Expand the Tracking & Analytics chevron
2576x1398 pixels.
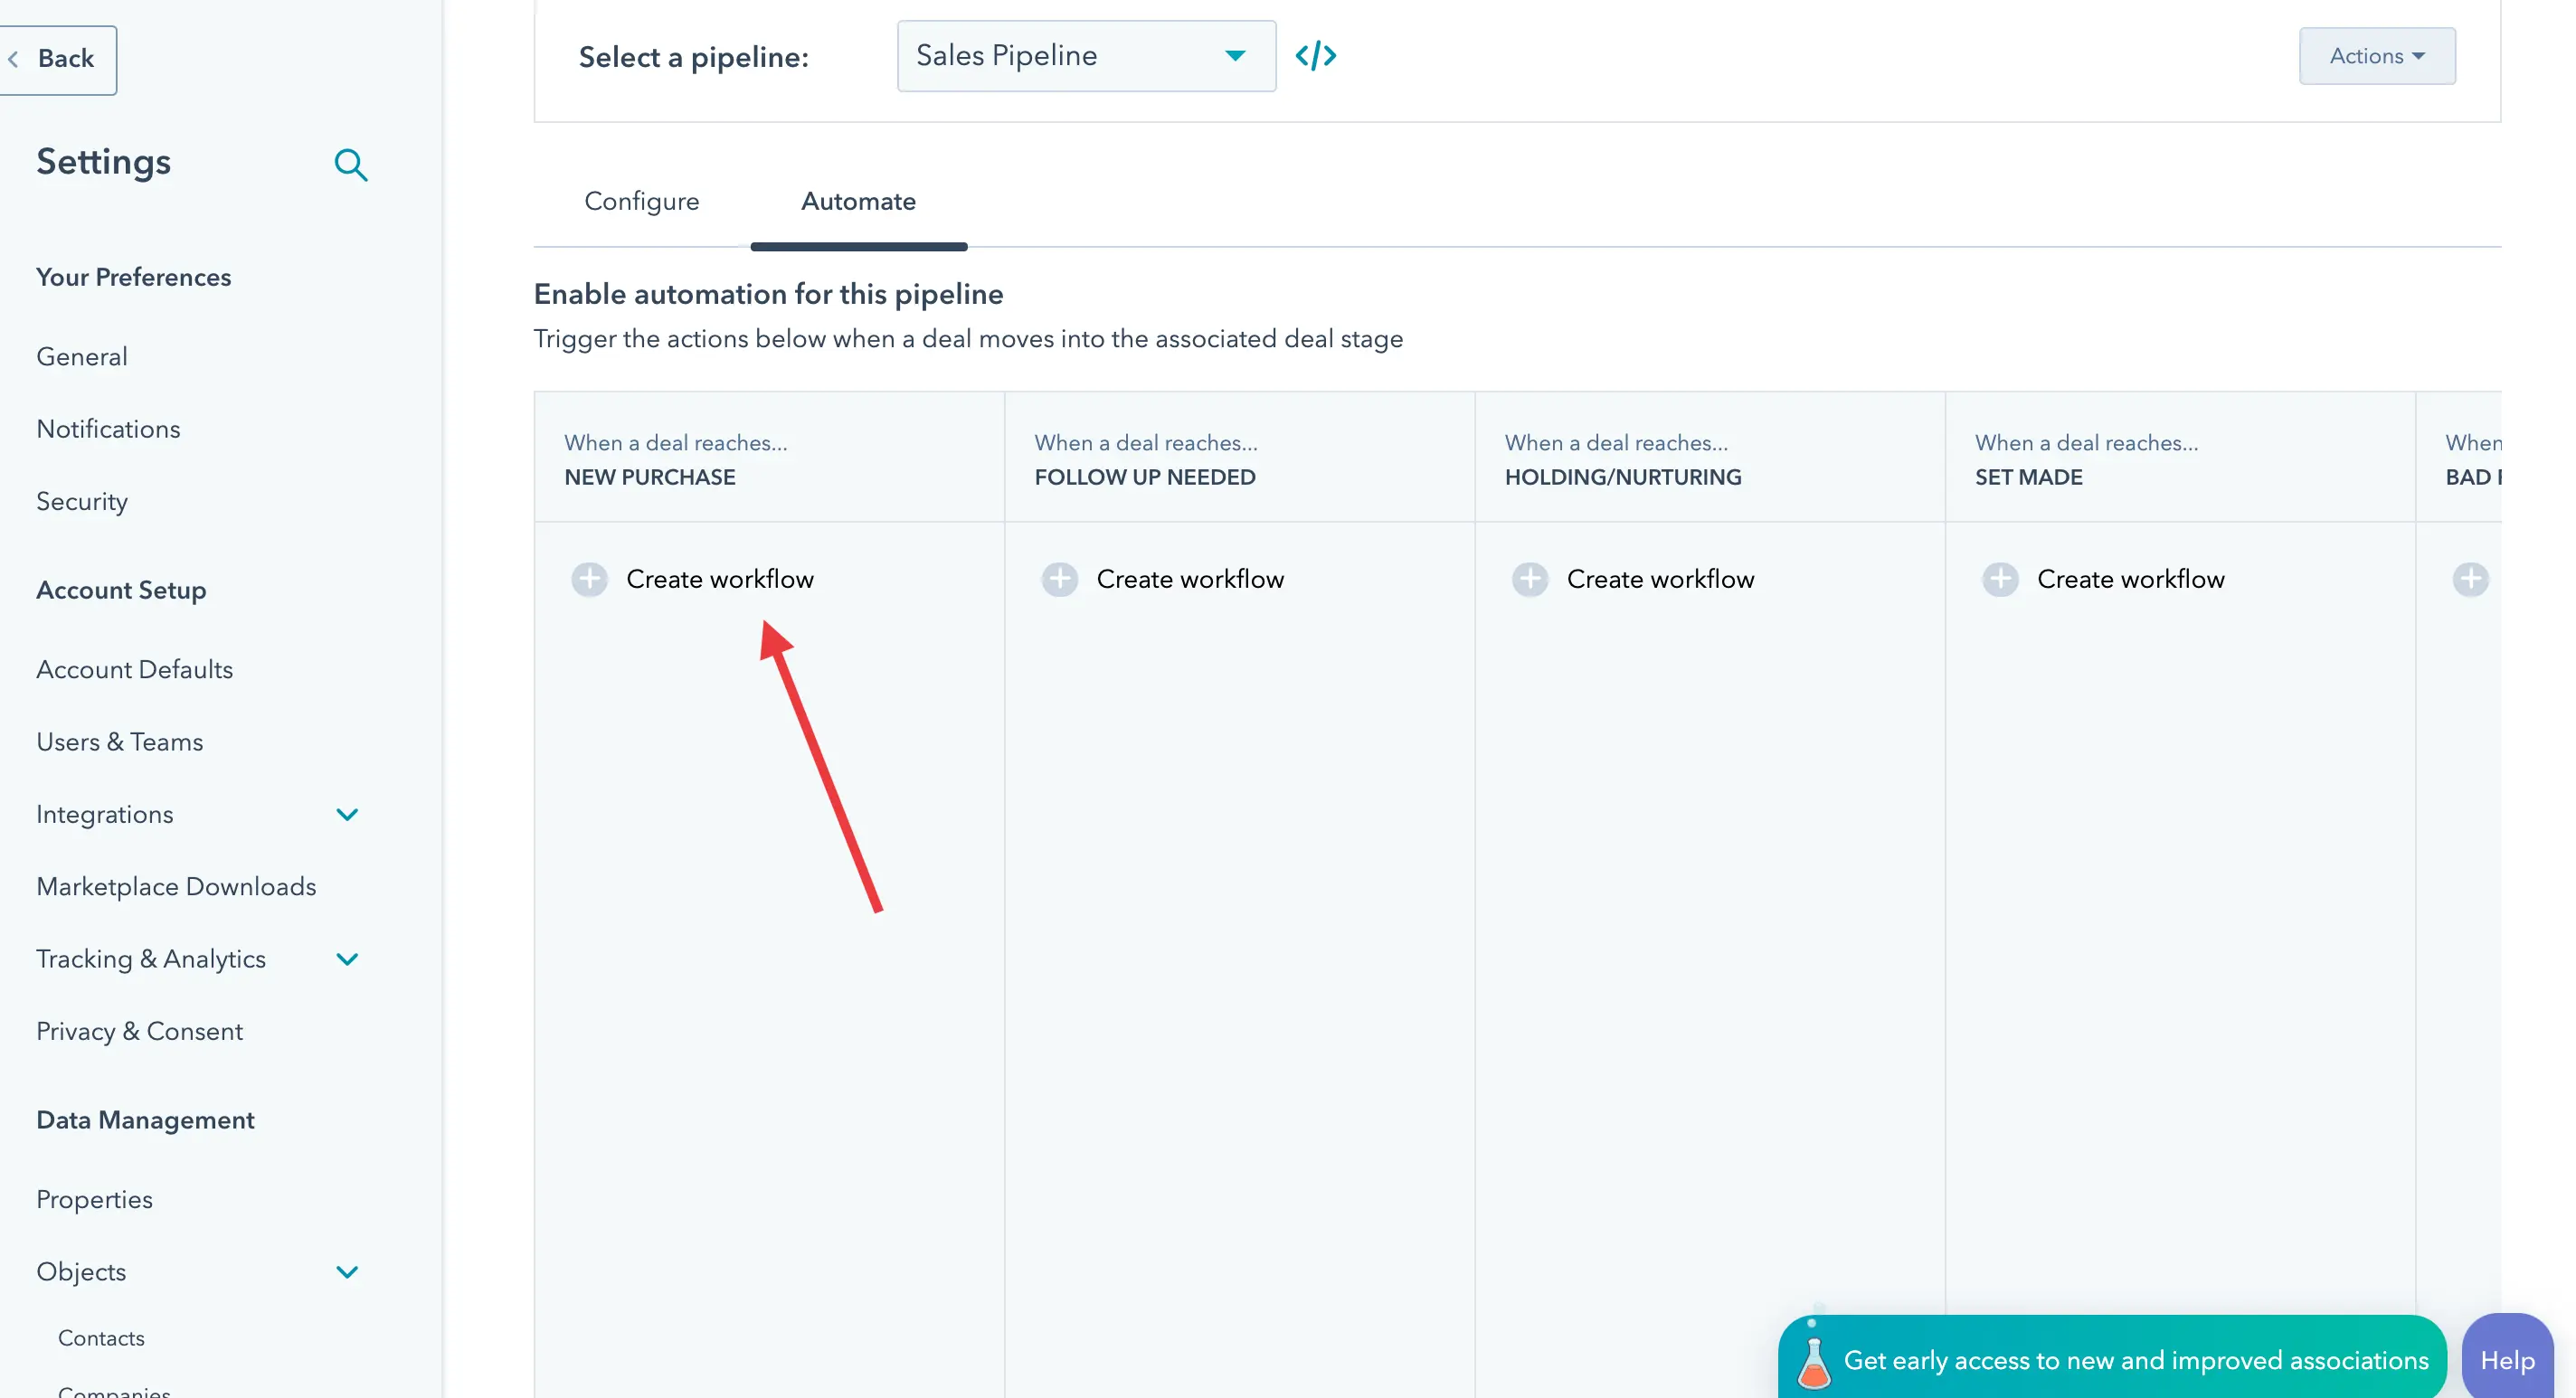click(347, 960)
